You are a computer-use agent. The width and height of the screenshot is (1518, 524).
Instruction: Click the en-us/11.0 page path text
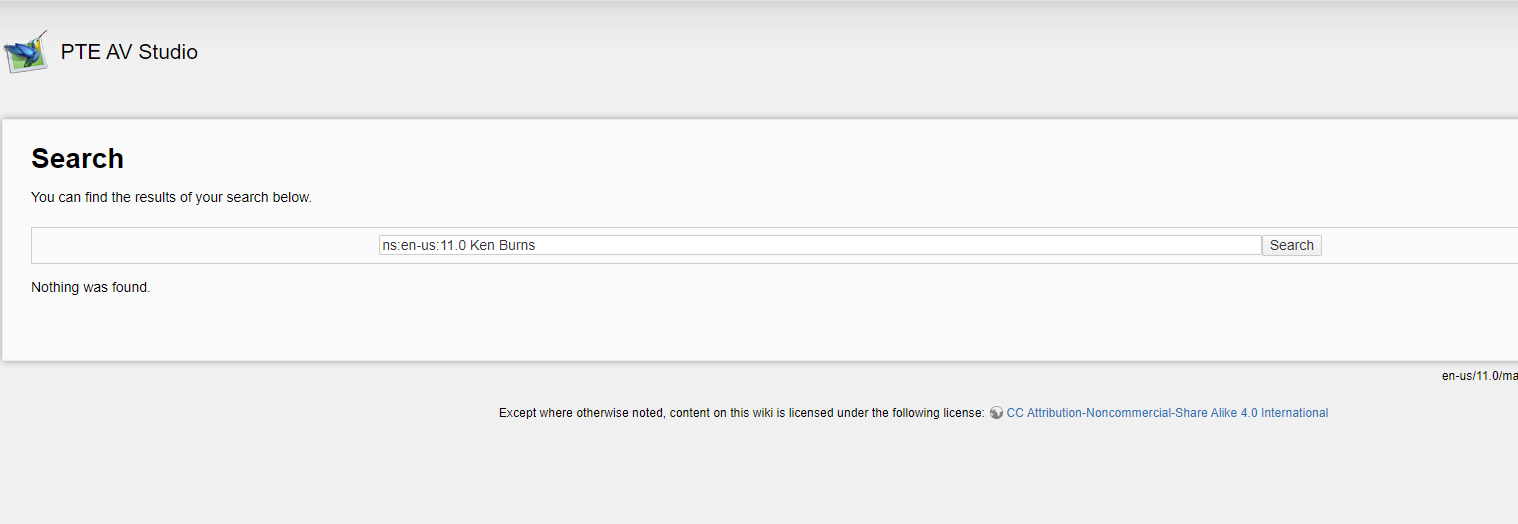pos(1479,376)
